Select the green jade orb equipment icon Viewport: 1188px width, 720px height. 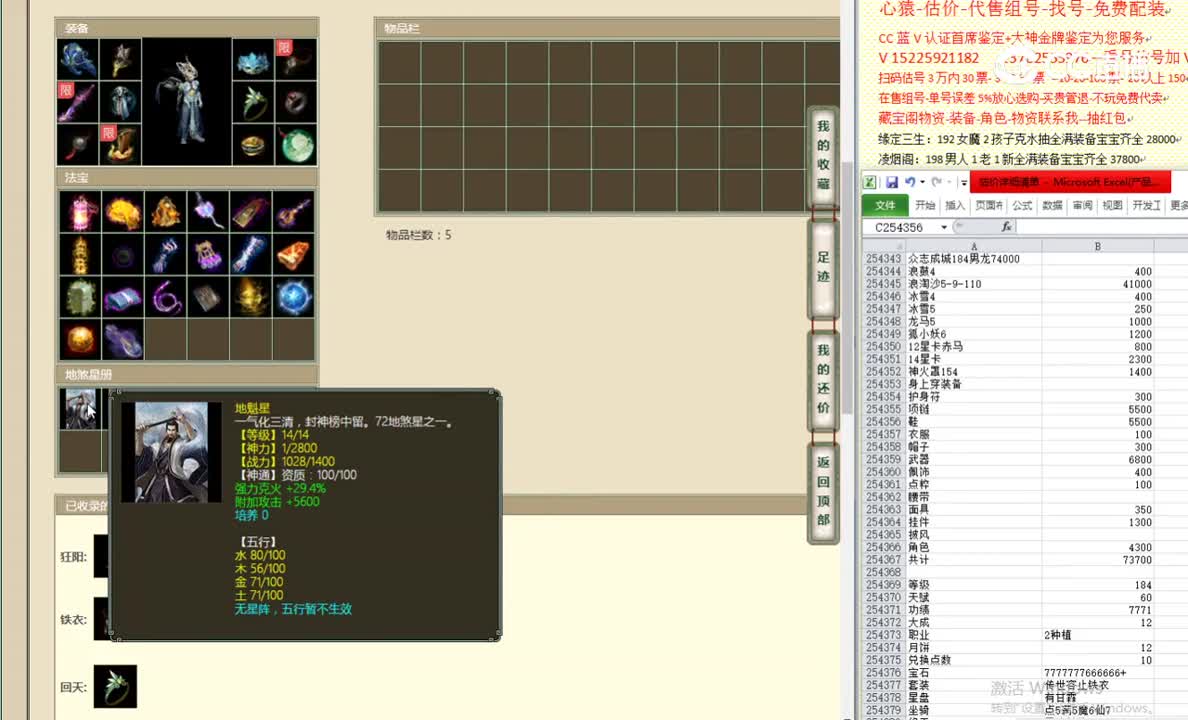296,144
